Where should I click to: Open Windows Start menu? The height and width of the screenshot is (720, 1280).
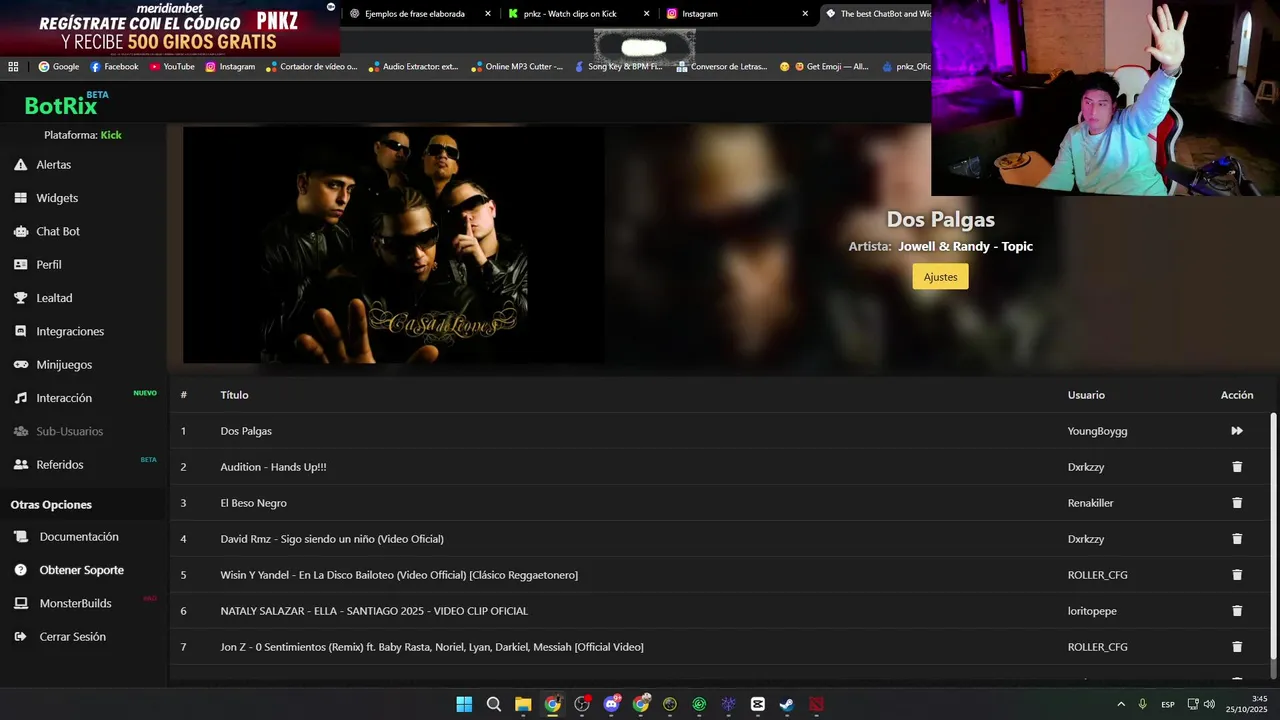tap(464, 704)
